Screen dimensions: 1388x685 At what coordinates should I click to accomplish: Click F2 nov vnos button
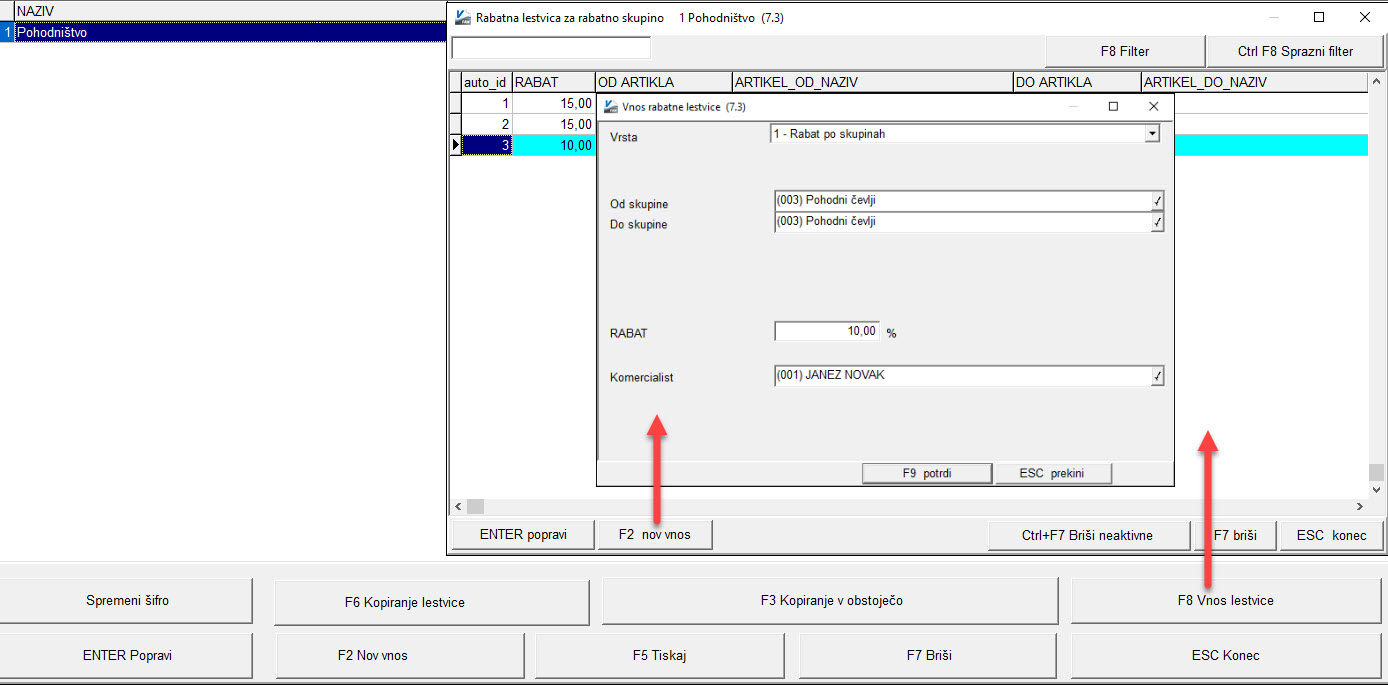655,535
